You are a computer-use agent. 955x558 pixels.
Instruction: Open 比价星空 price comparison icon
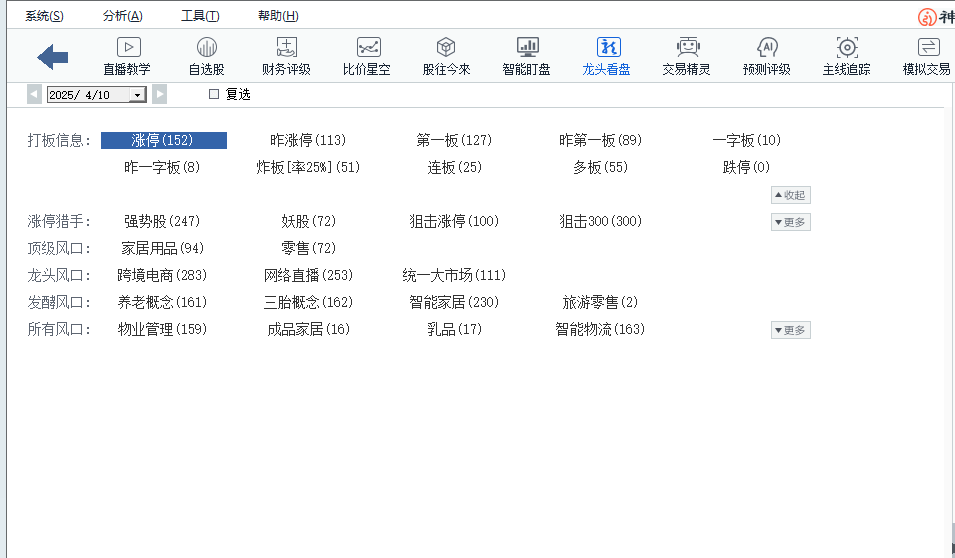point(367,48)
